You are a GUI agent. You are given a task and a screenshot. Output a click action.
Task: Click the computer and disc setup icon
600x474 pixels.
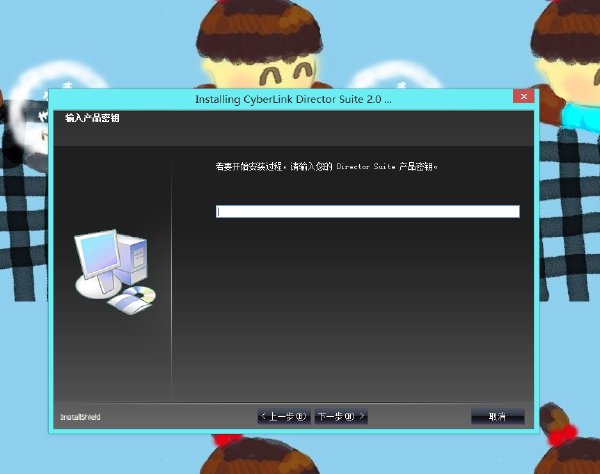[x=115, y=271]
